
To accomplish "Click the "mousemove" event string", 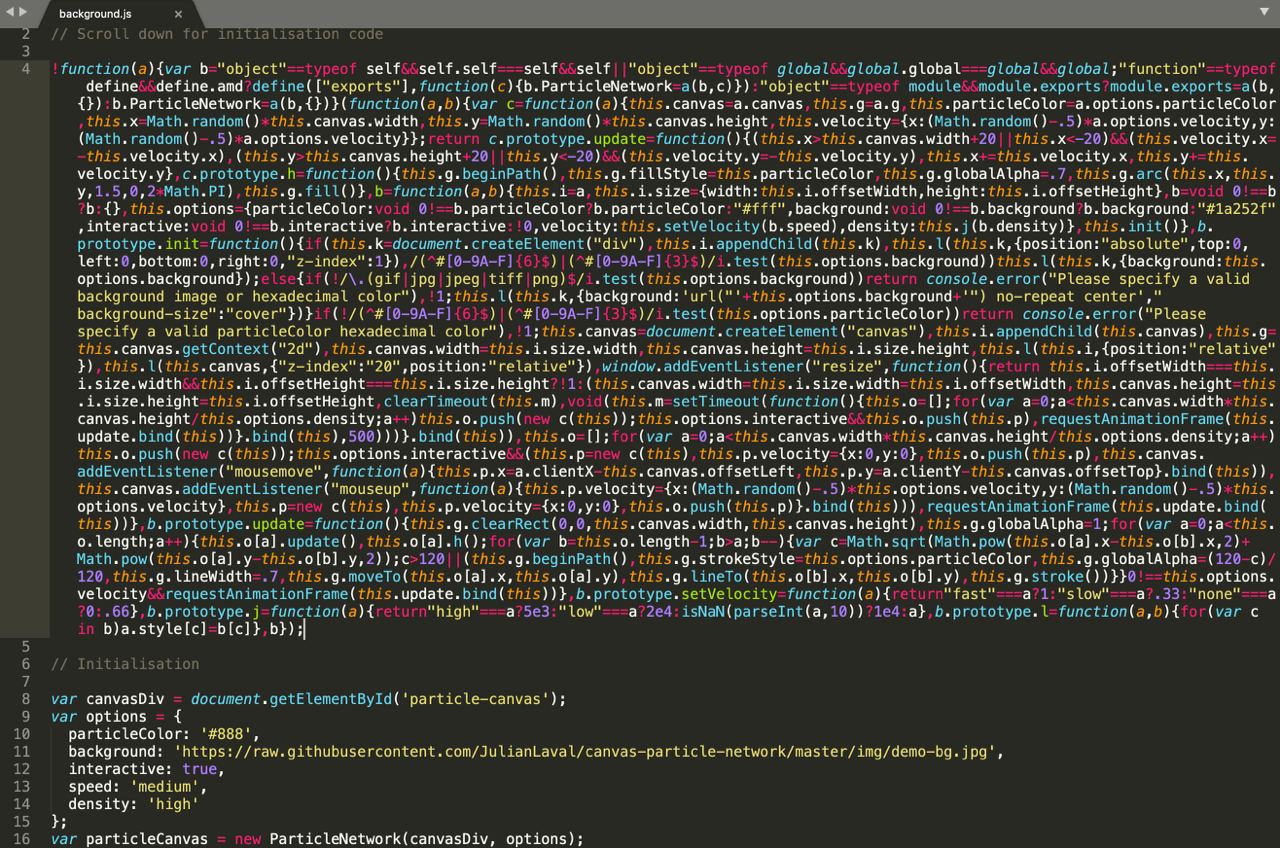I will 274,471.
